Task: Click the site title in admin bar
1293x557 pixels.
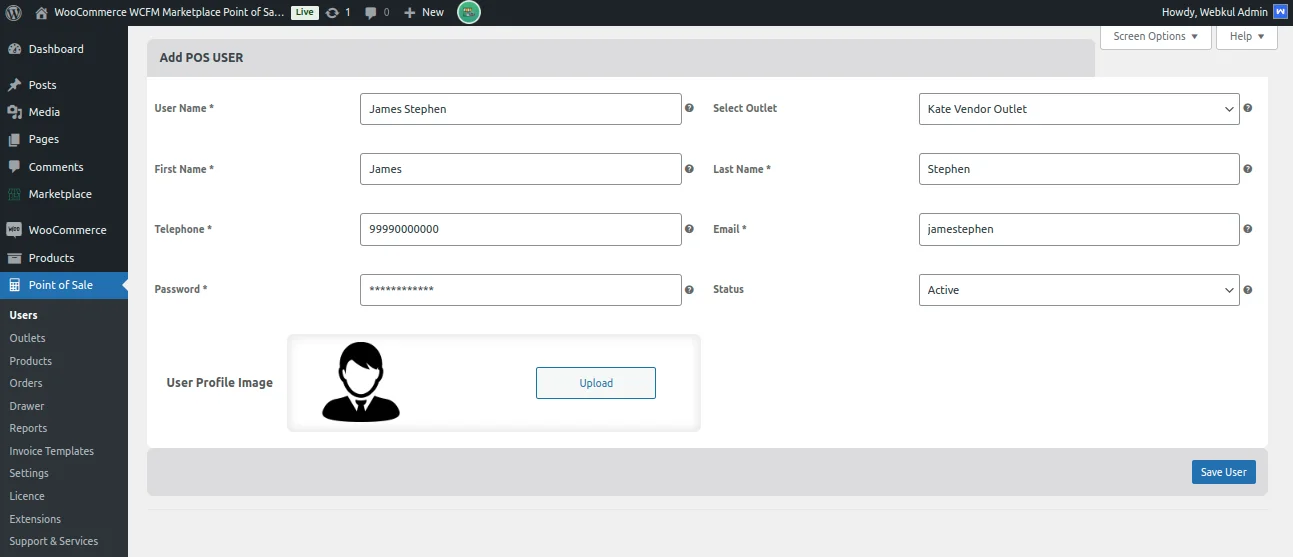Action: coord(169,12)
